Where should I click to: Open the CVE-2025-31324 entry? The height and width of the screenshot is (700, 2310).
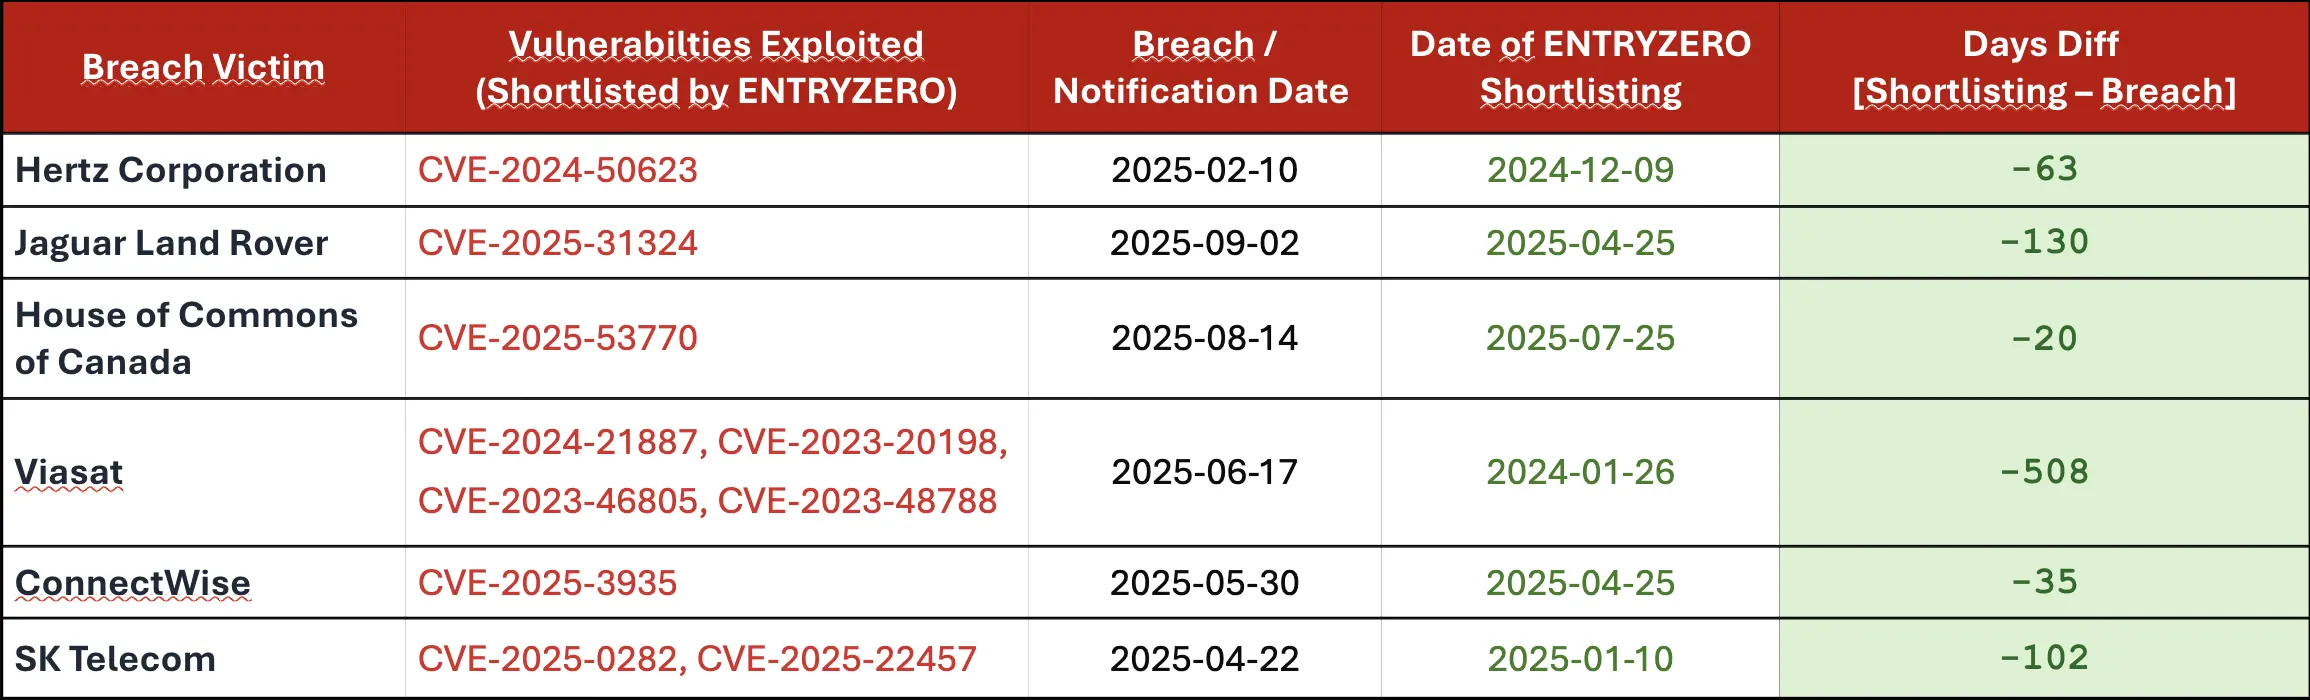pos(557,243)
